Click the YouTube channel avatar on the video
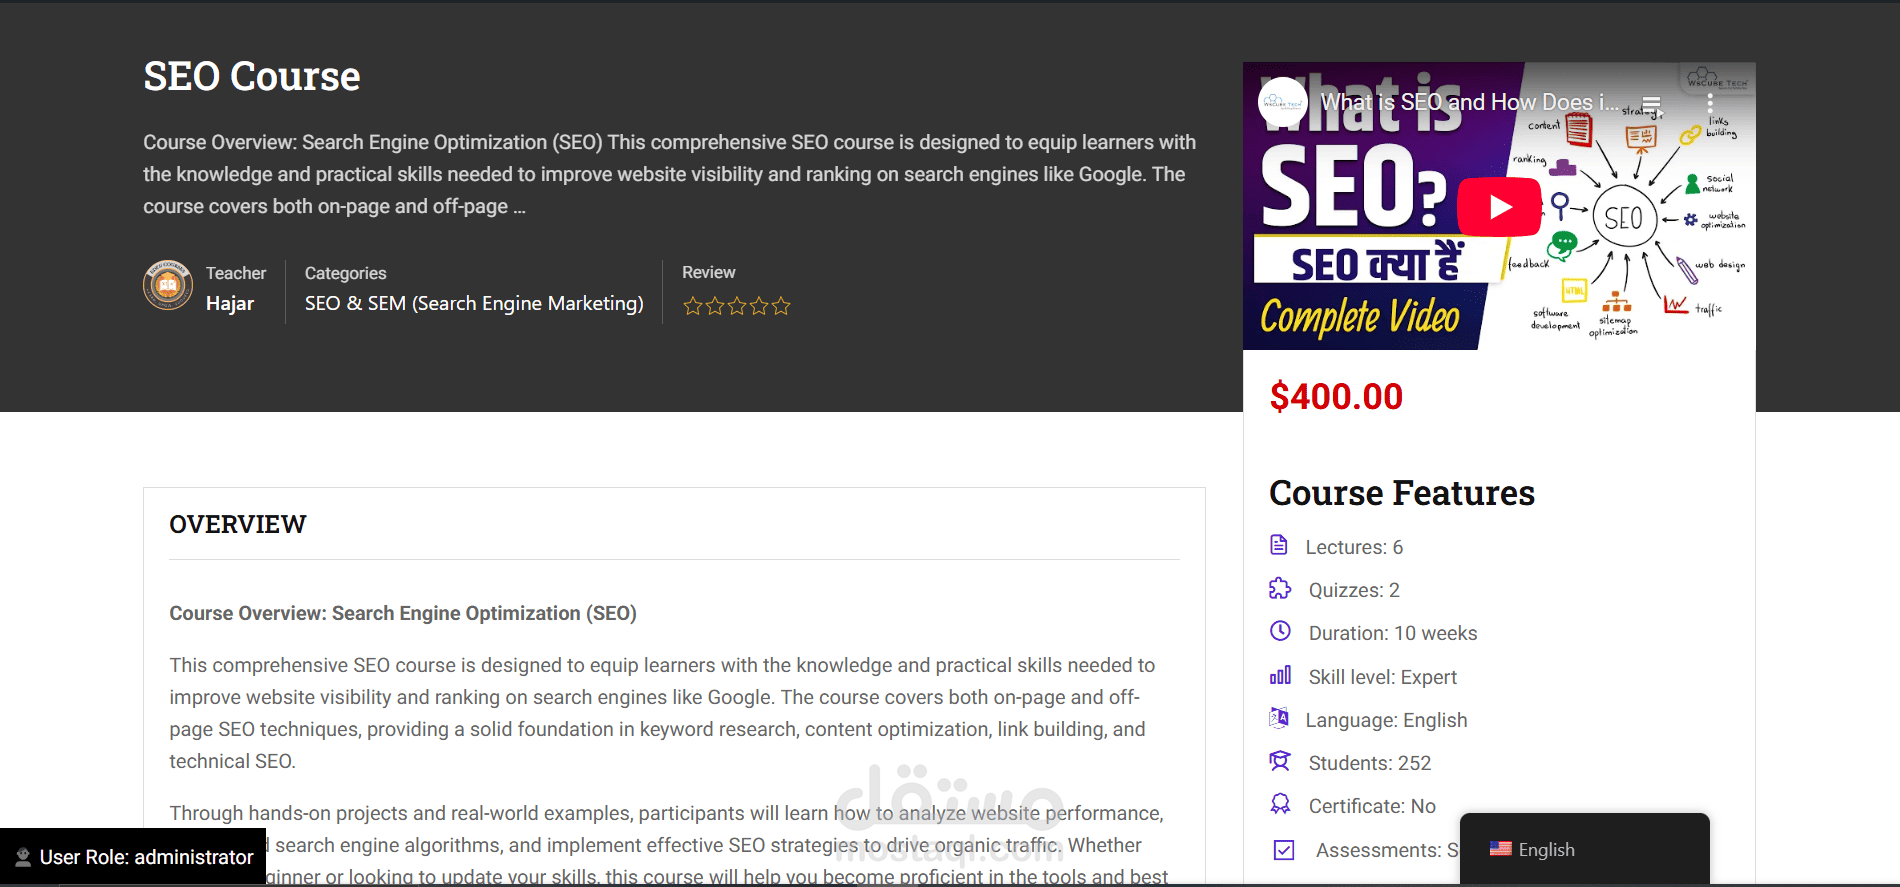 point(1282,102)
